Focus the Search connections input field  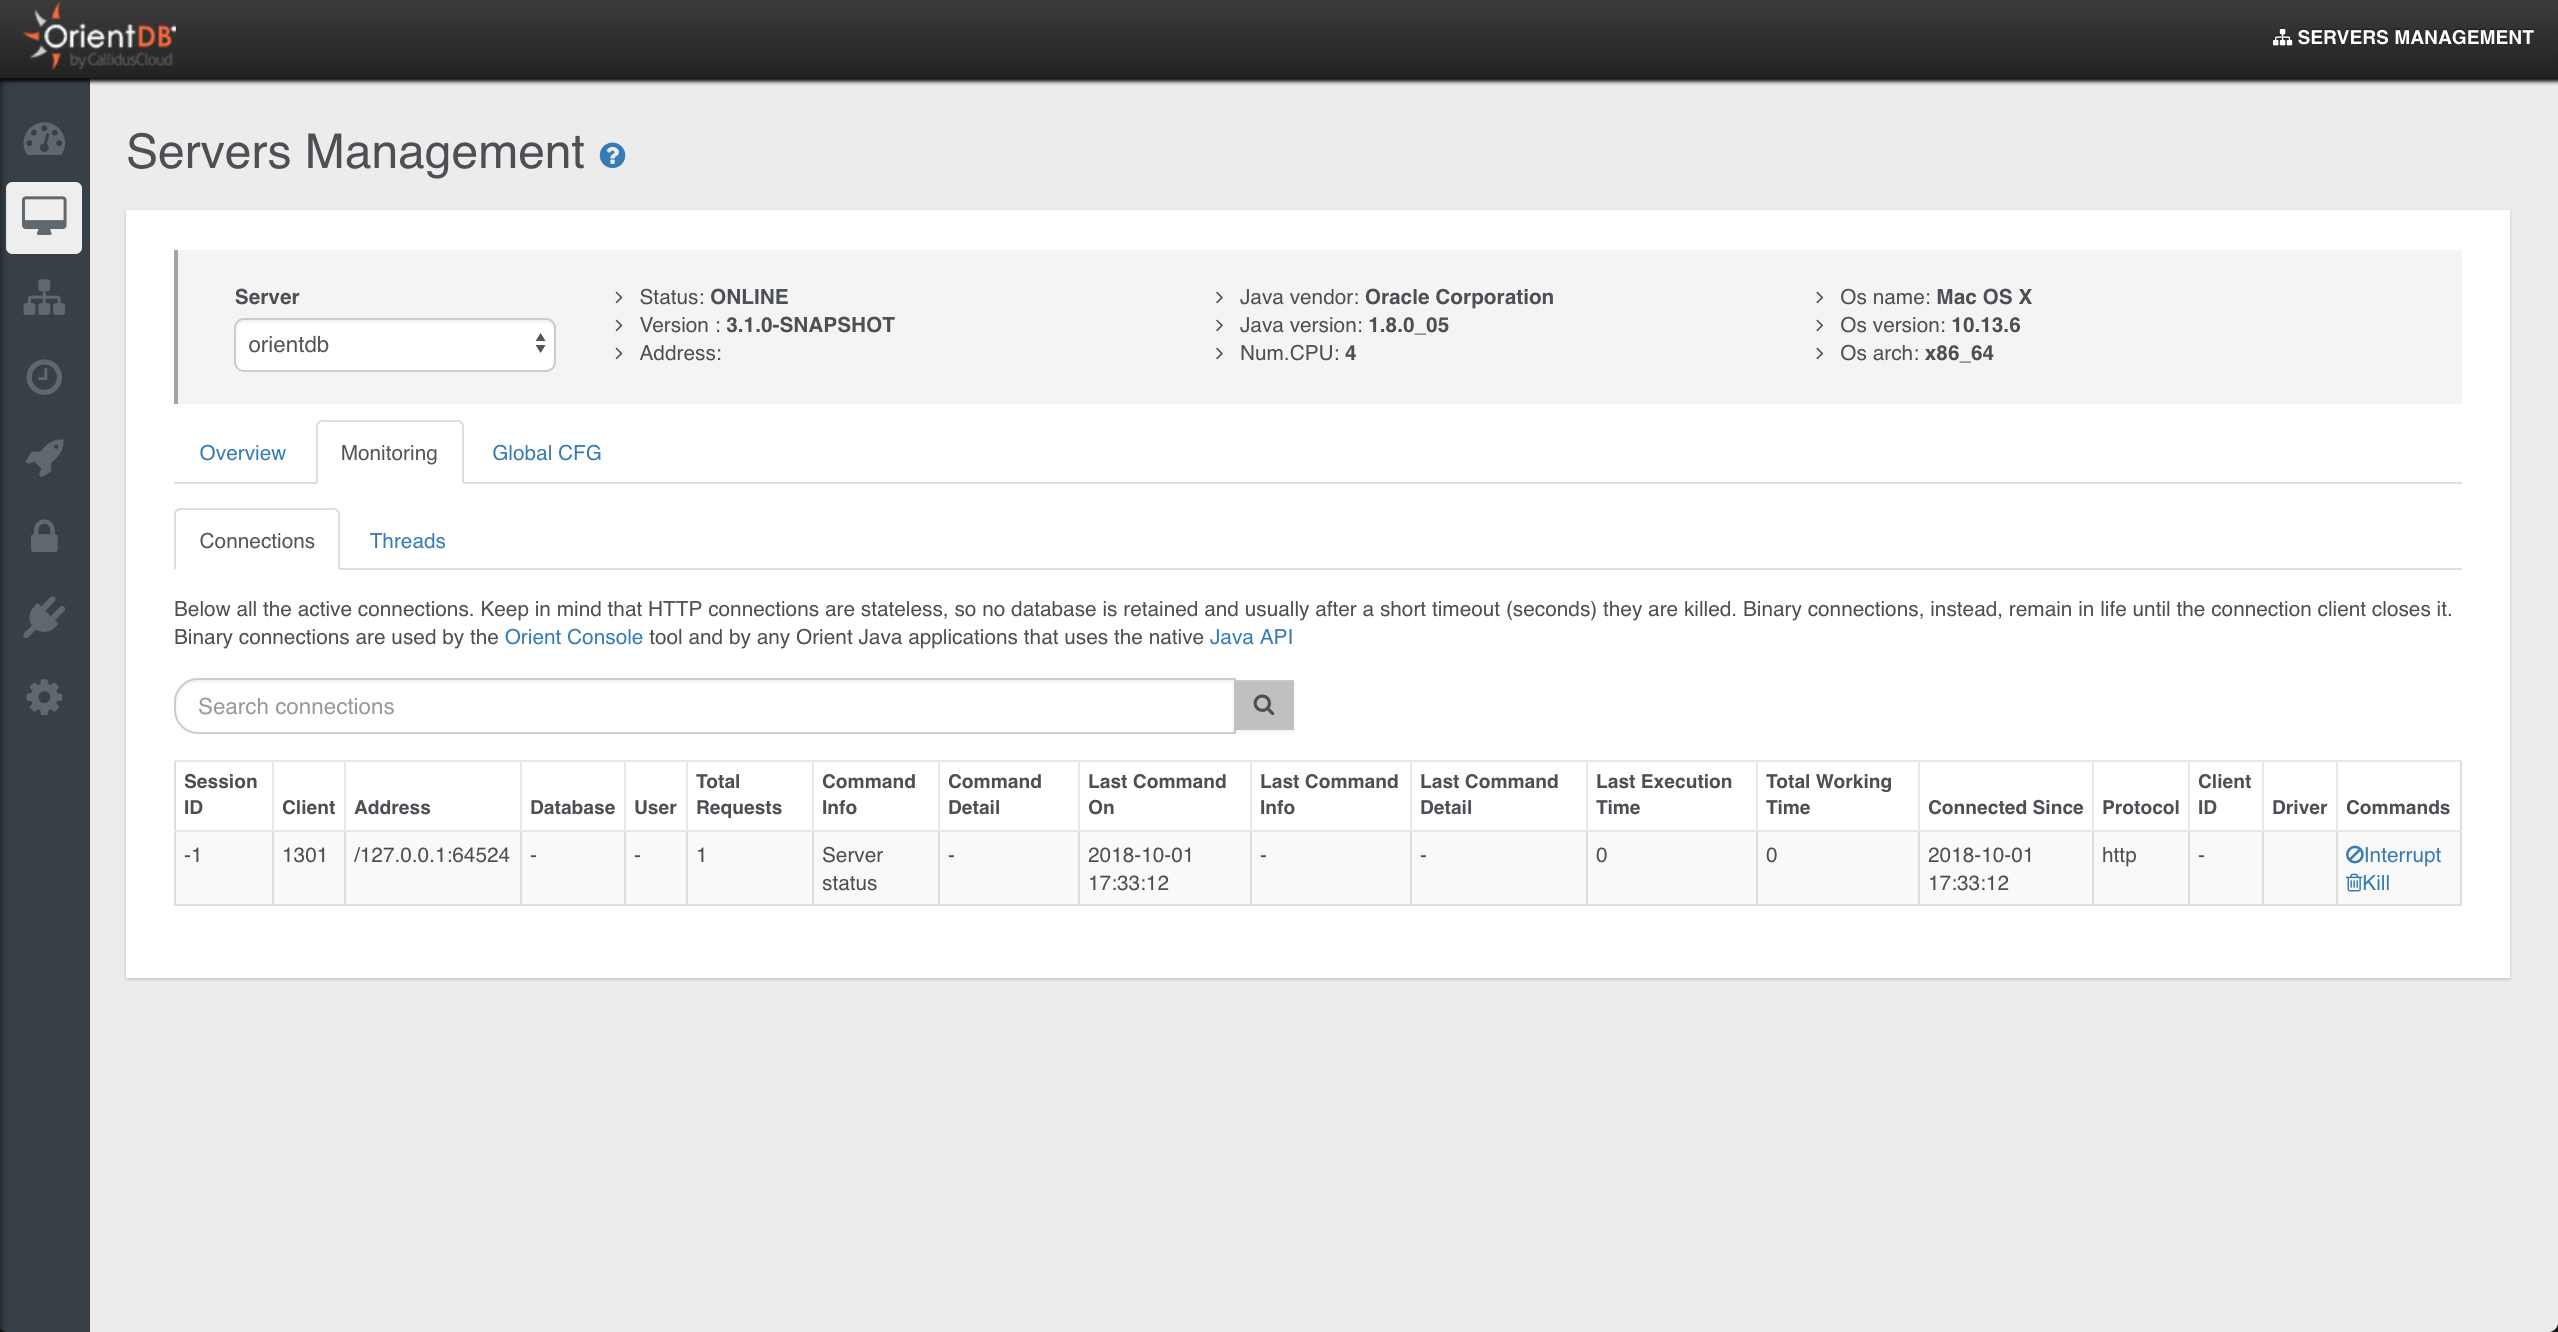[x=704, y=706]
